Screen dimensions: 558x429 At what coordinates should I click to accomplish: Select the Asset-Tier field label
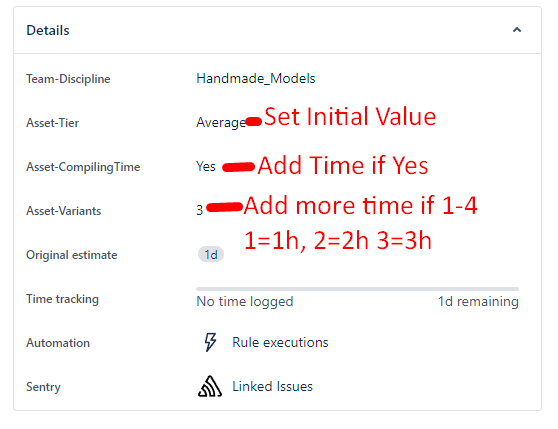(53, 123)
